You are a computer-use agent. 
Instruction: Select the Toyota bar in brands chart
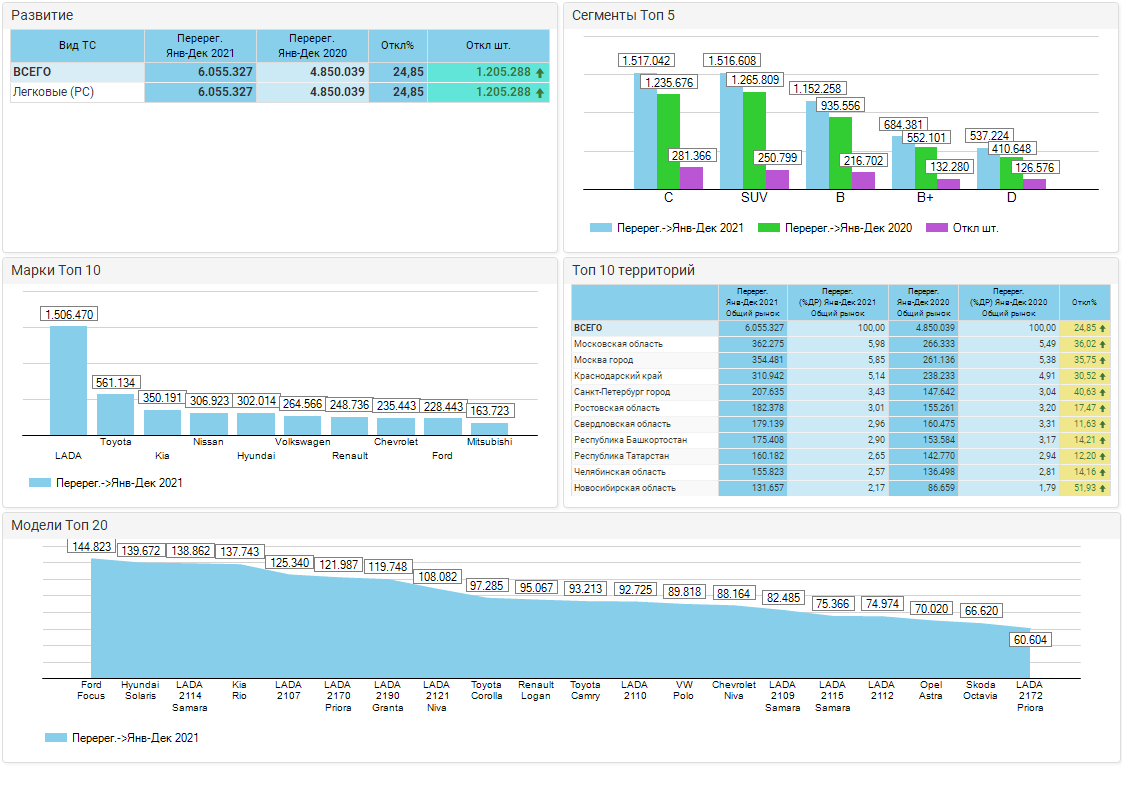(115, 413)
